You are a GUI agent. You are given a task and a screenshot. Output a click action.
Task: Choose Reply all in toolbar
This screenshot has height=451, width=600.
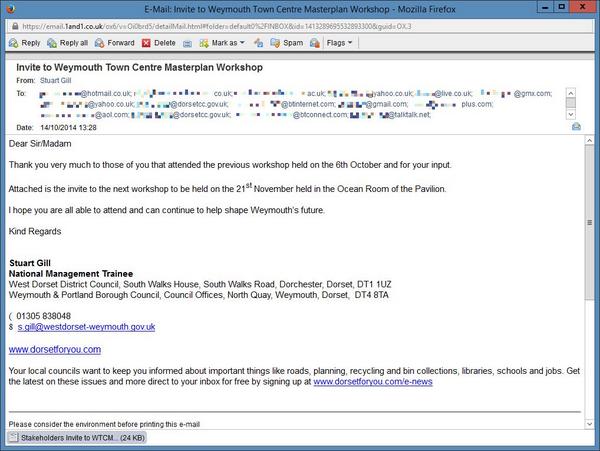click(x=68, y=43)
